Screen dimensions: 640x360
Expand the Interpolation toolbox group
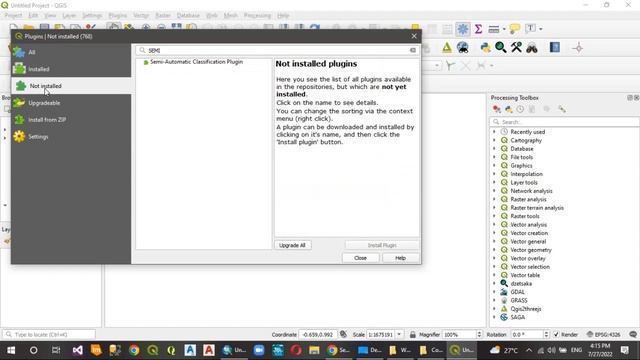(x=494, y=174)
